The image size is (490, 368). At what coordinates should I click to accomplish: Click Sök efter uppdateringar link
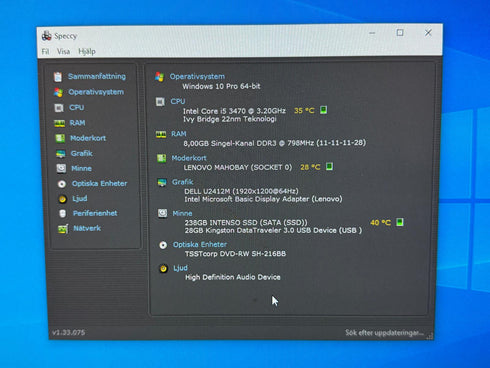[x=384, y=333]
